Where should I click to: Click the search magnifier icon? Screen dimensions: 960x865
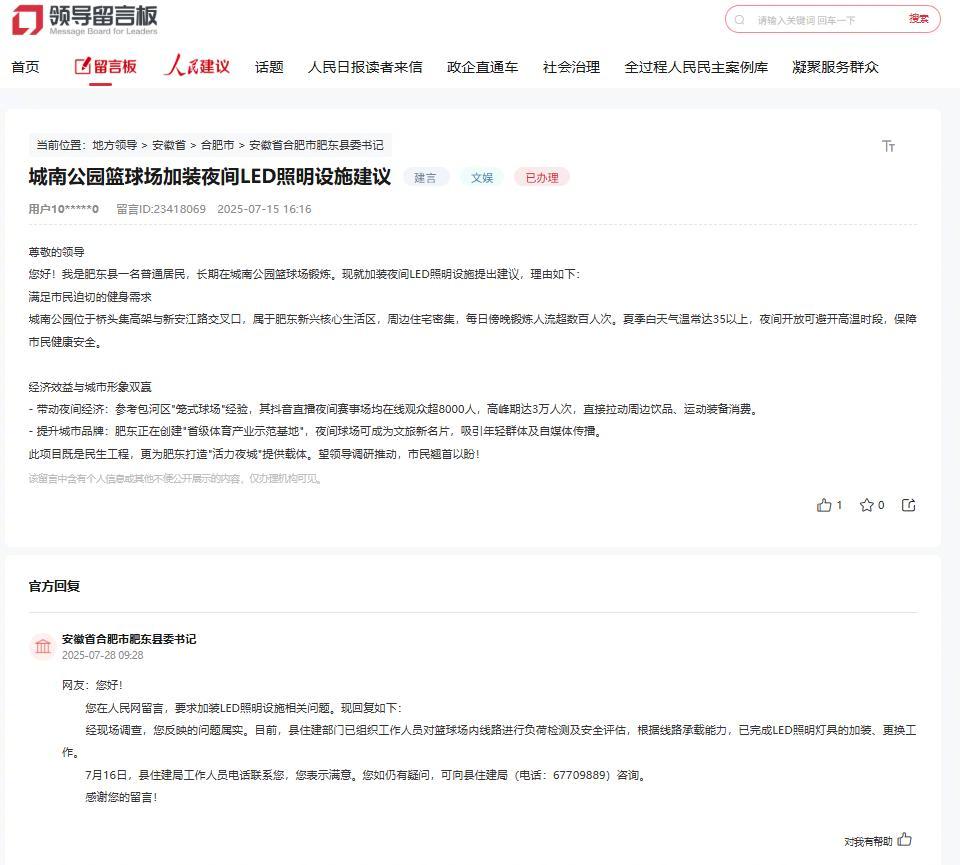740,20
